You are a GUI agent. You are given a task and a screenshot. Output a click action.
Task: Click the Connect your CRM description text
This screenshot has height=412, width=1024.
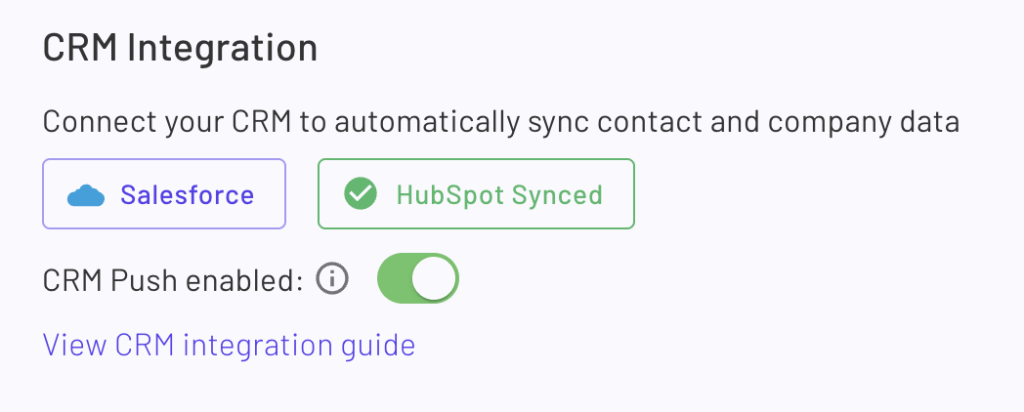point(501,123)
